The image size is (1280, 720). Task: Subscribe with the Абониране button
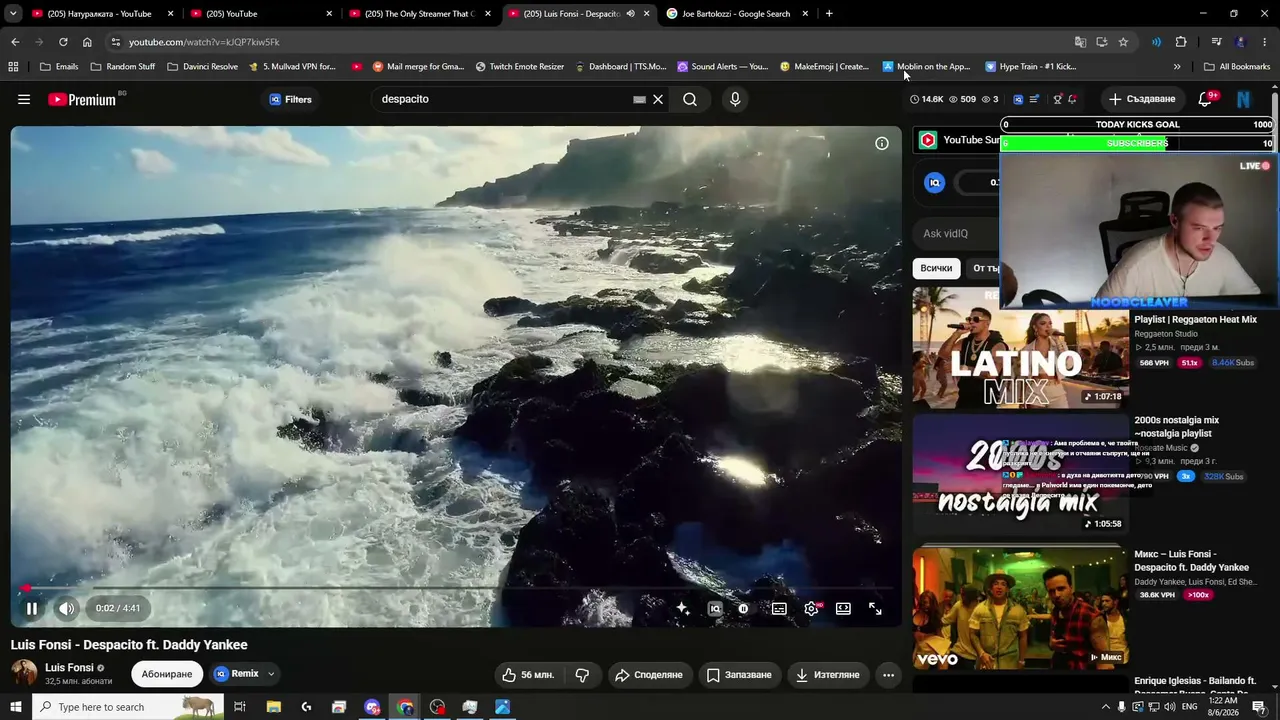(167, 674)
